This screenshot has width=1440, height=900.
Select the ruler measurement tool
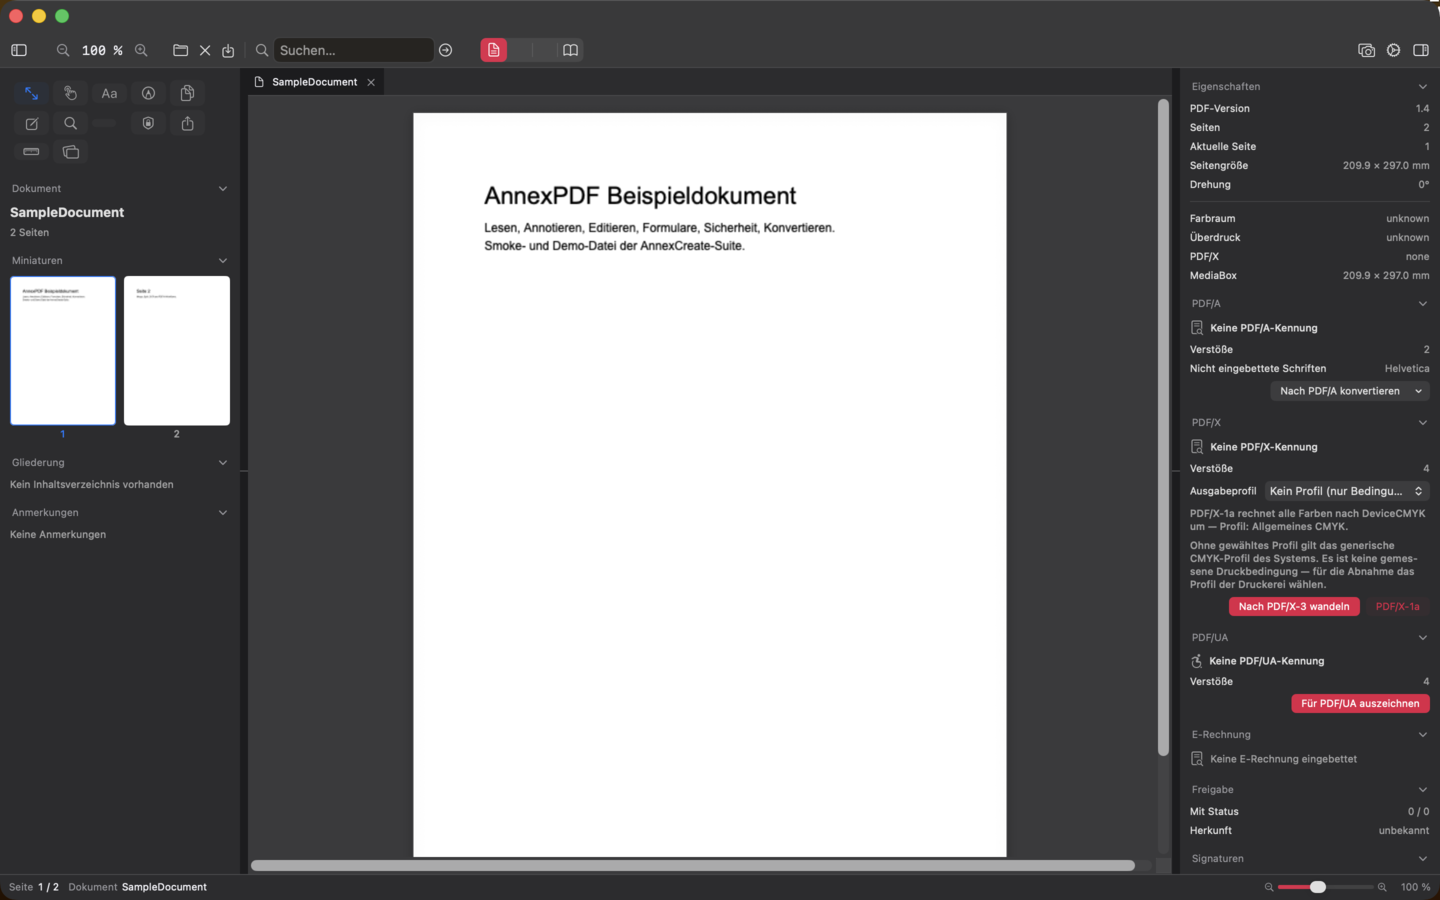pyautogui.click(x=32, y=152)
